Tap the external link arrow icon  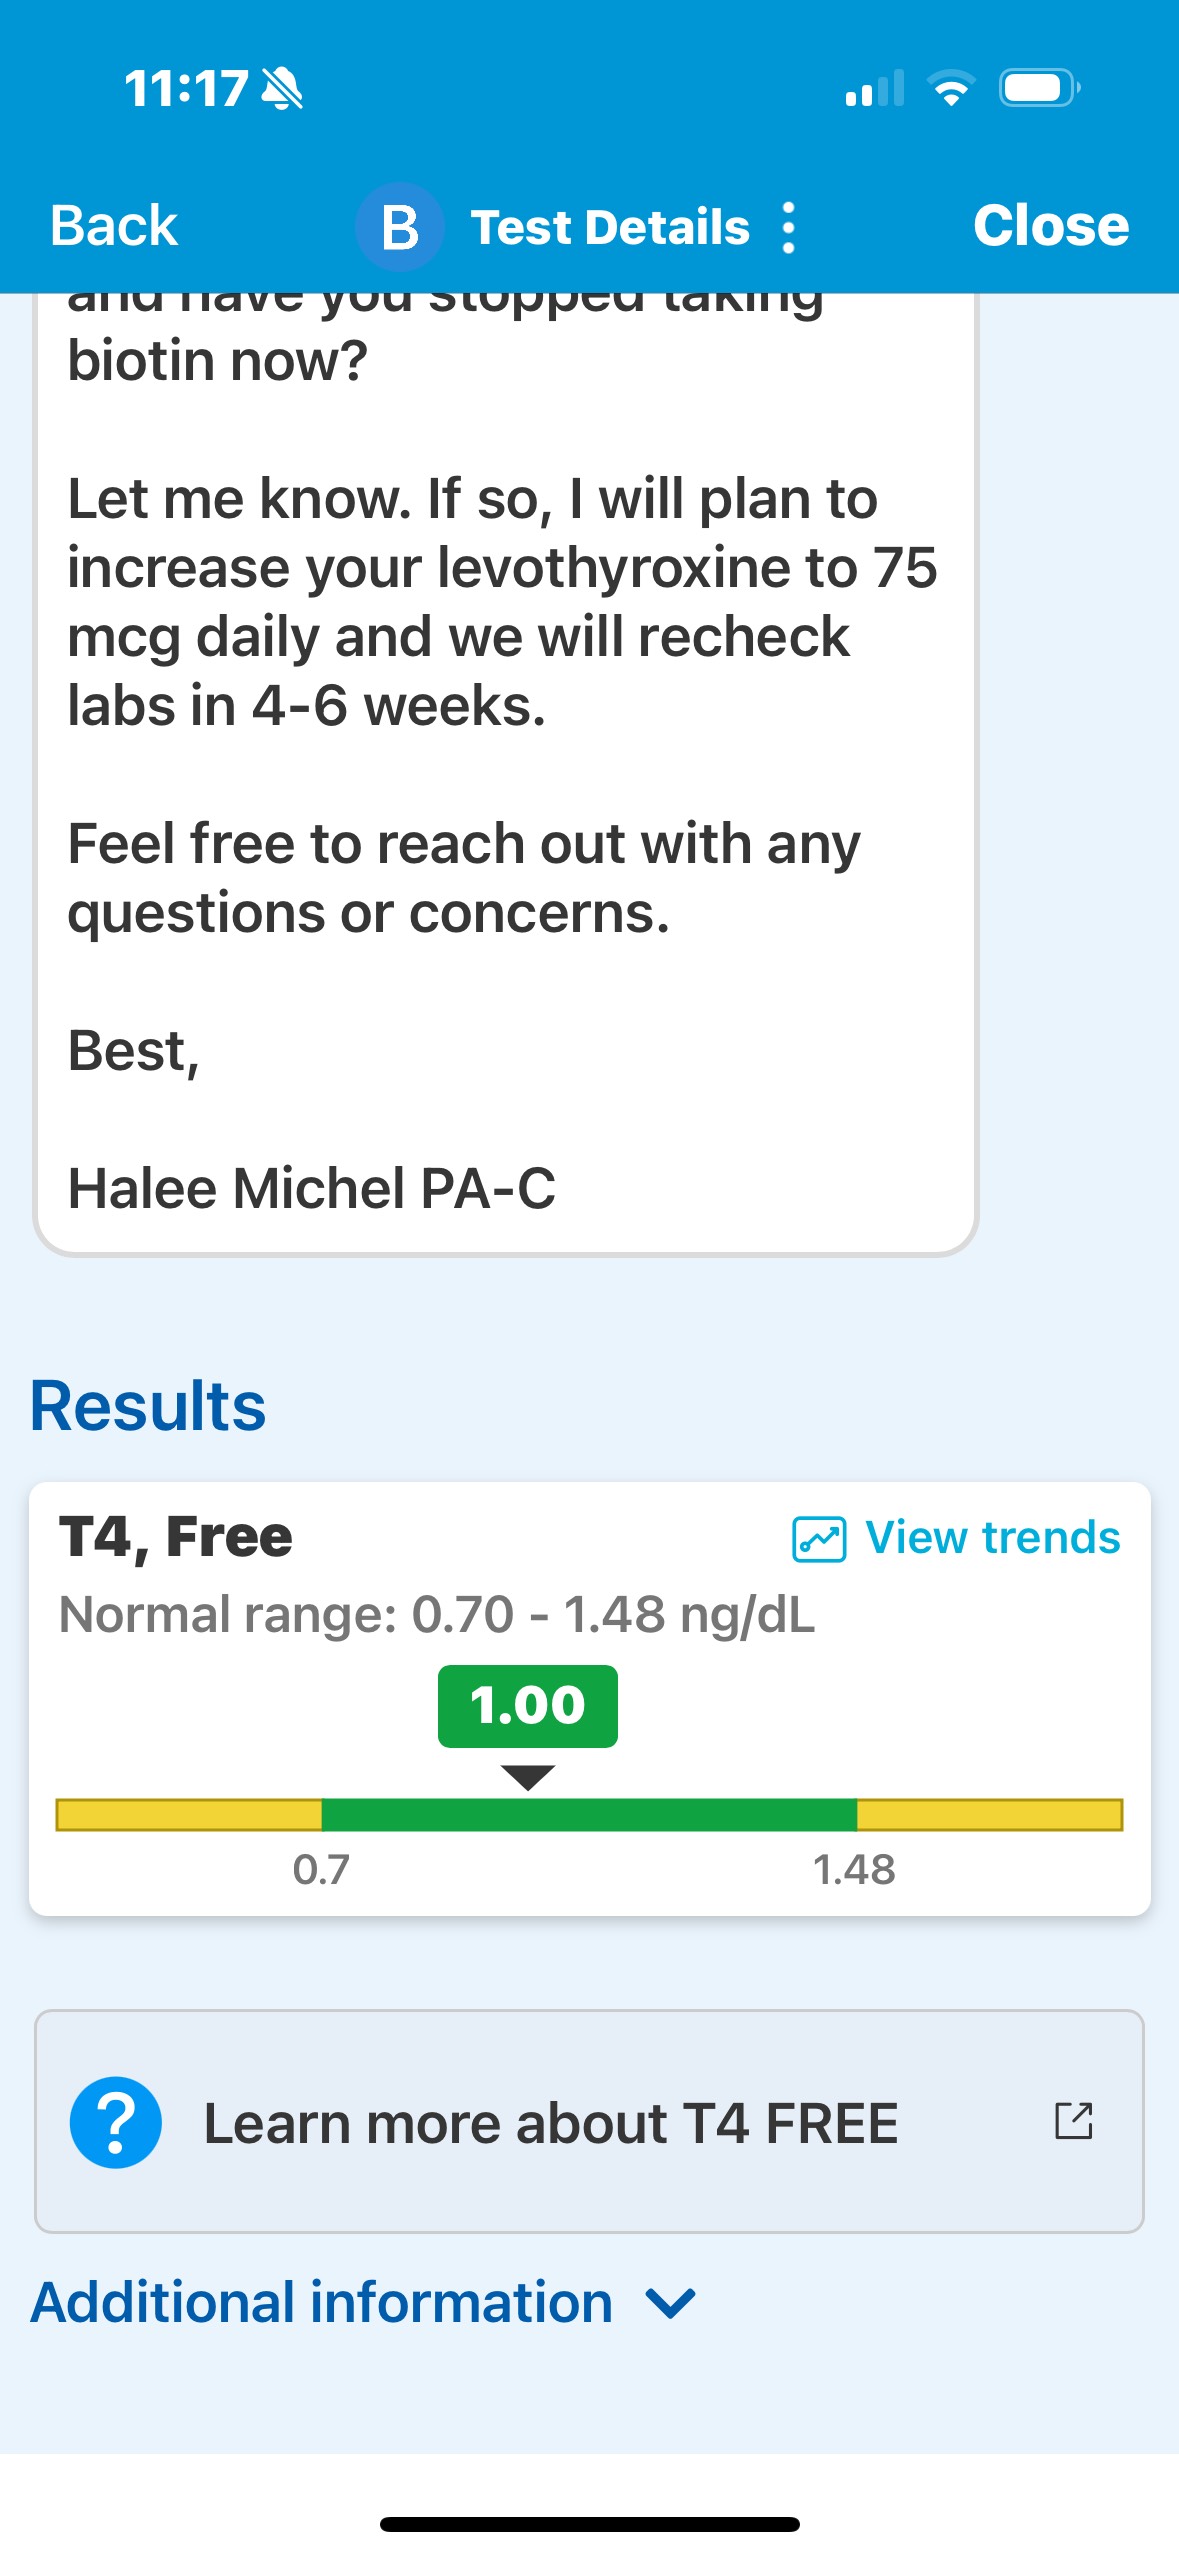(x=1074, y=2120)
